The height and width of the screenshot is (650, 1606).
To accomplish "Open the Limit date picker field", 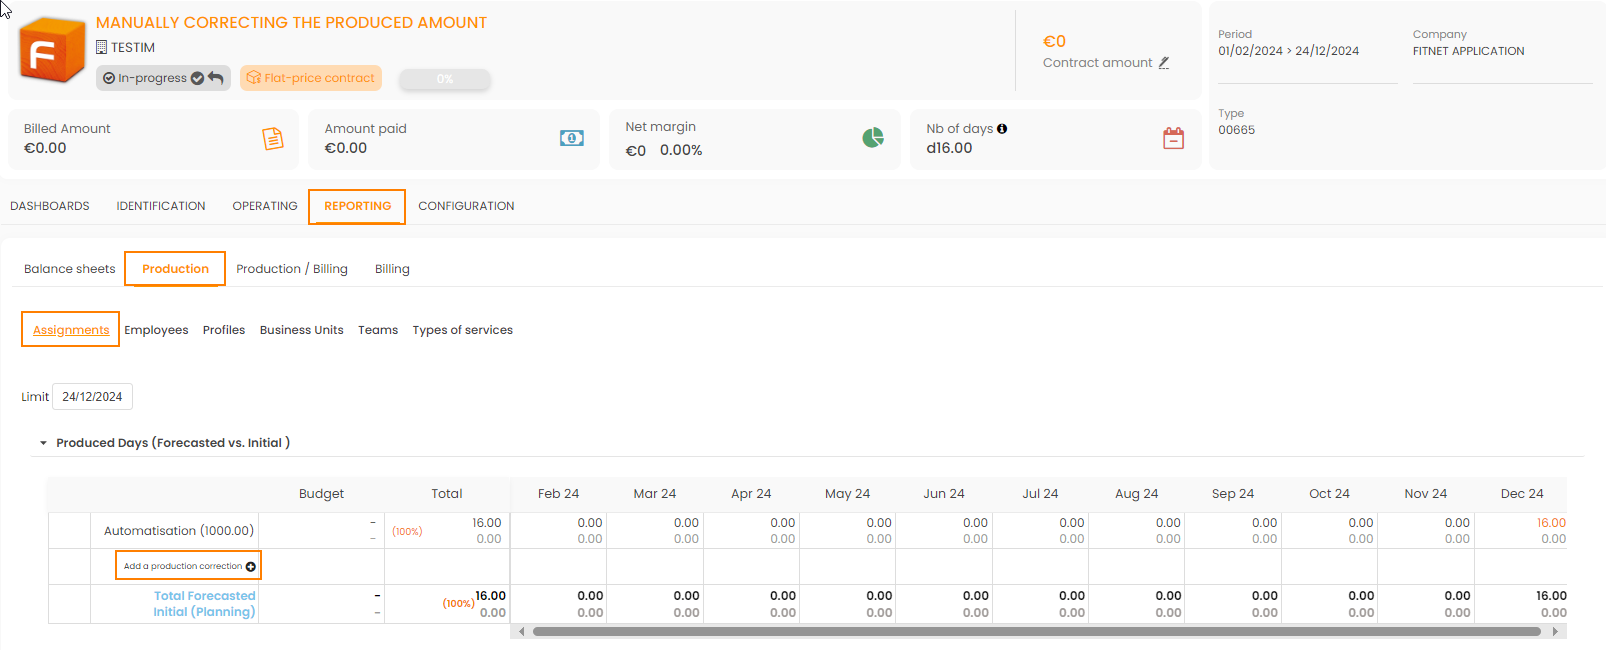I will (x=92, y=397).
